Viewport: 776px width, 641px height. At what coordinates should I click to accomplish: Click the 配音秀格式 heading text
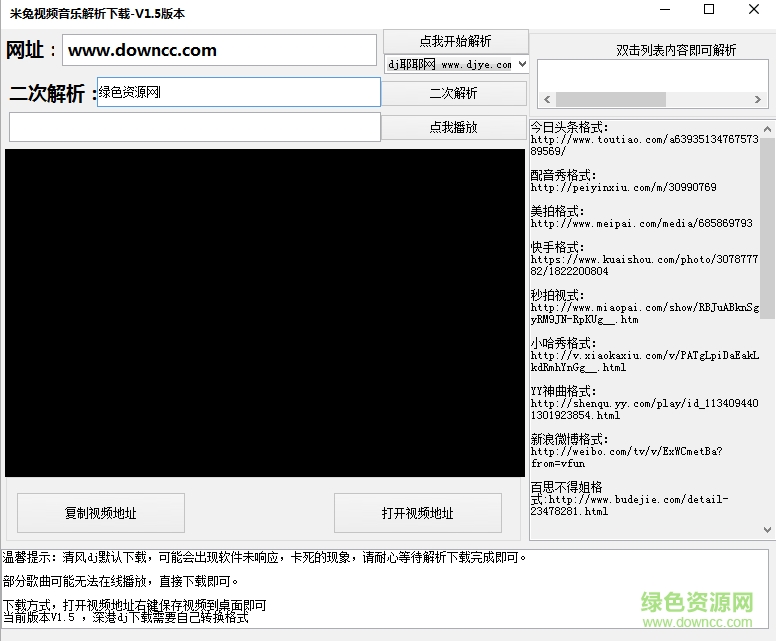tap(563, 175)
